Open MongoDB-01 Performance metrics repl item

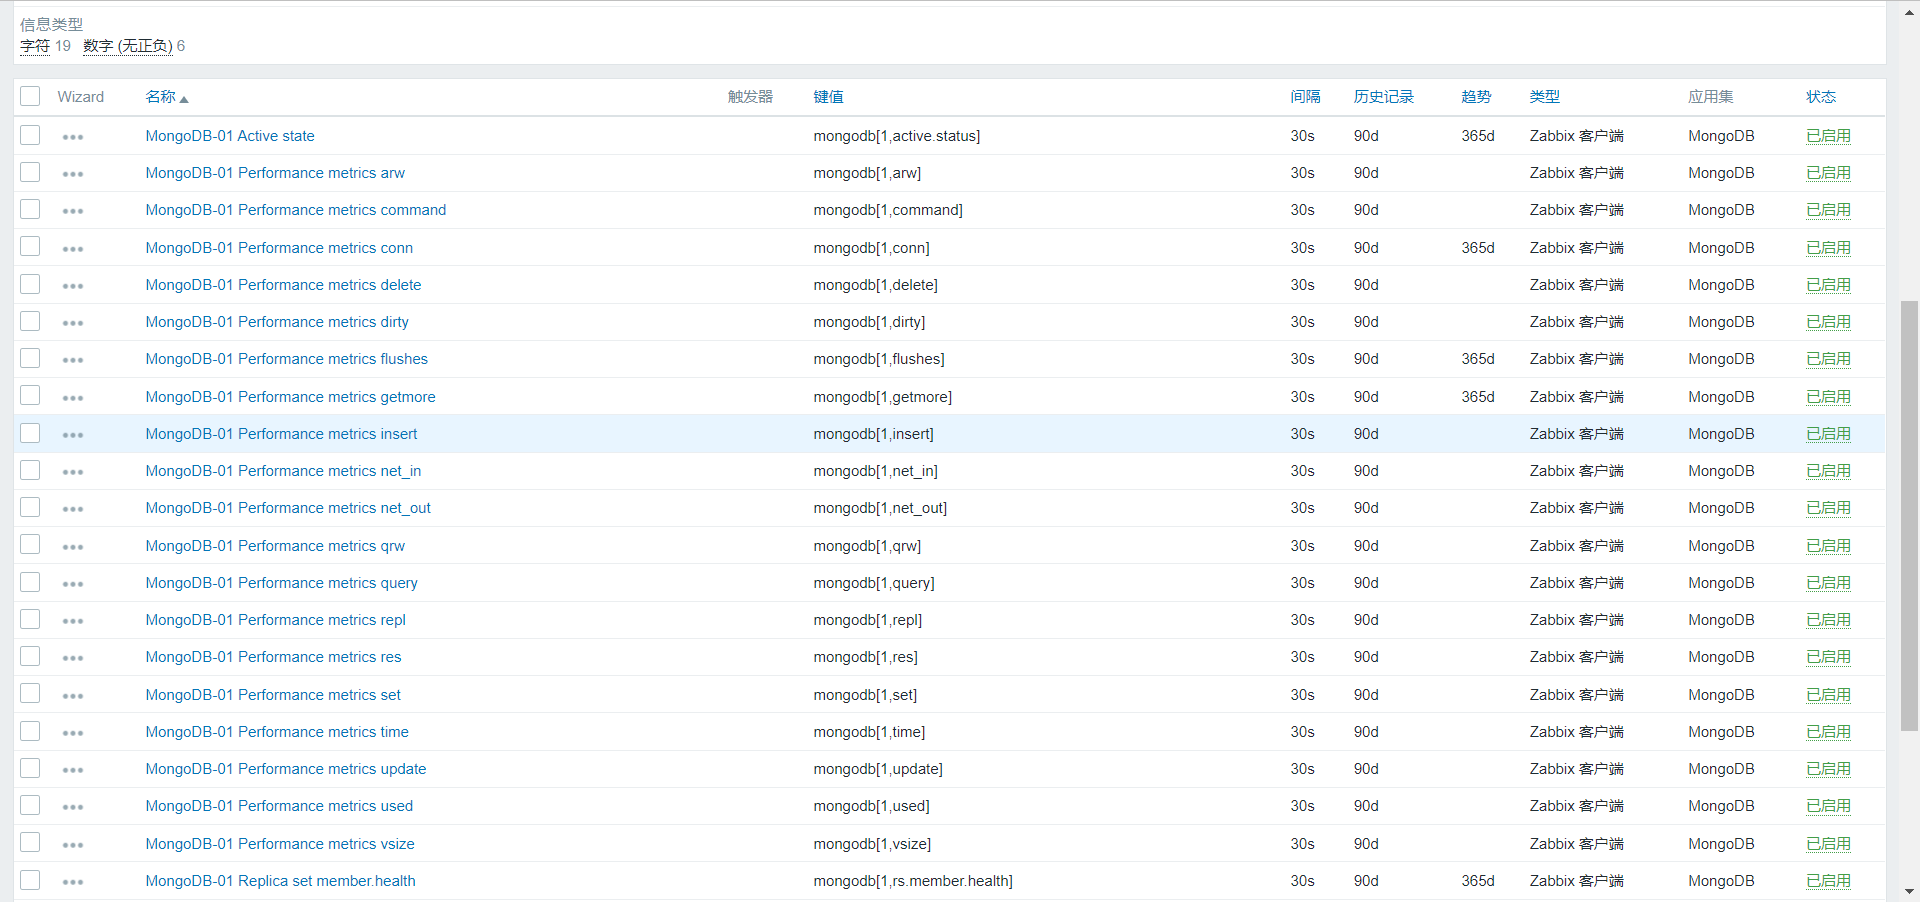coord(276,620)
